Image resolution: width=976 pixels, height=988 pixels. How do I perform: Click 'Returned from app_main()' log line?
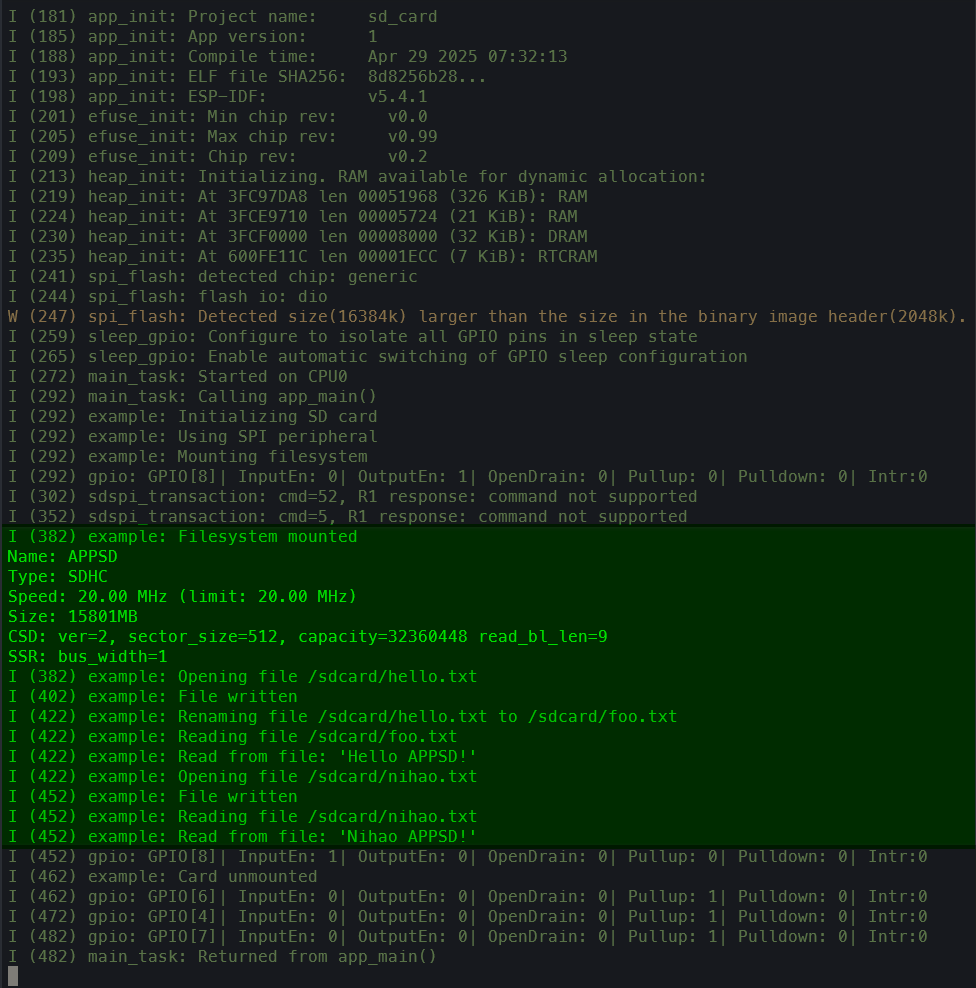222,957
